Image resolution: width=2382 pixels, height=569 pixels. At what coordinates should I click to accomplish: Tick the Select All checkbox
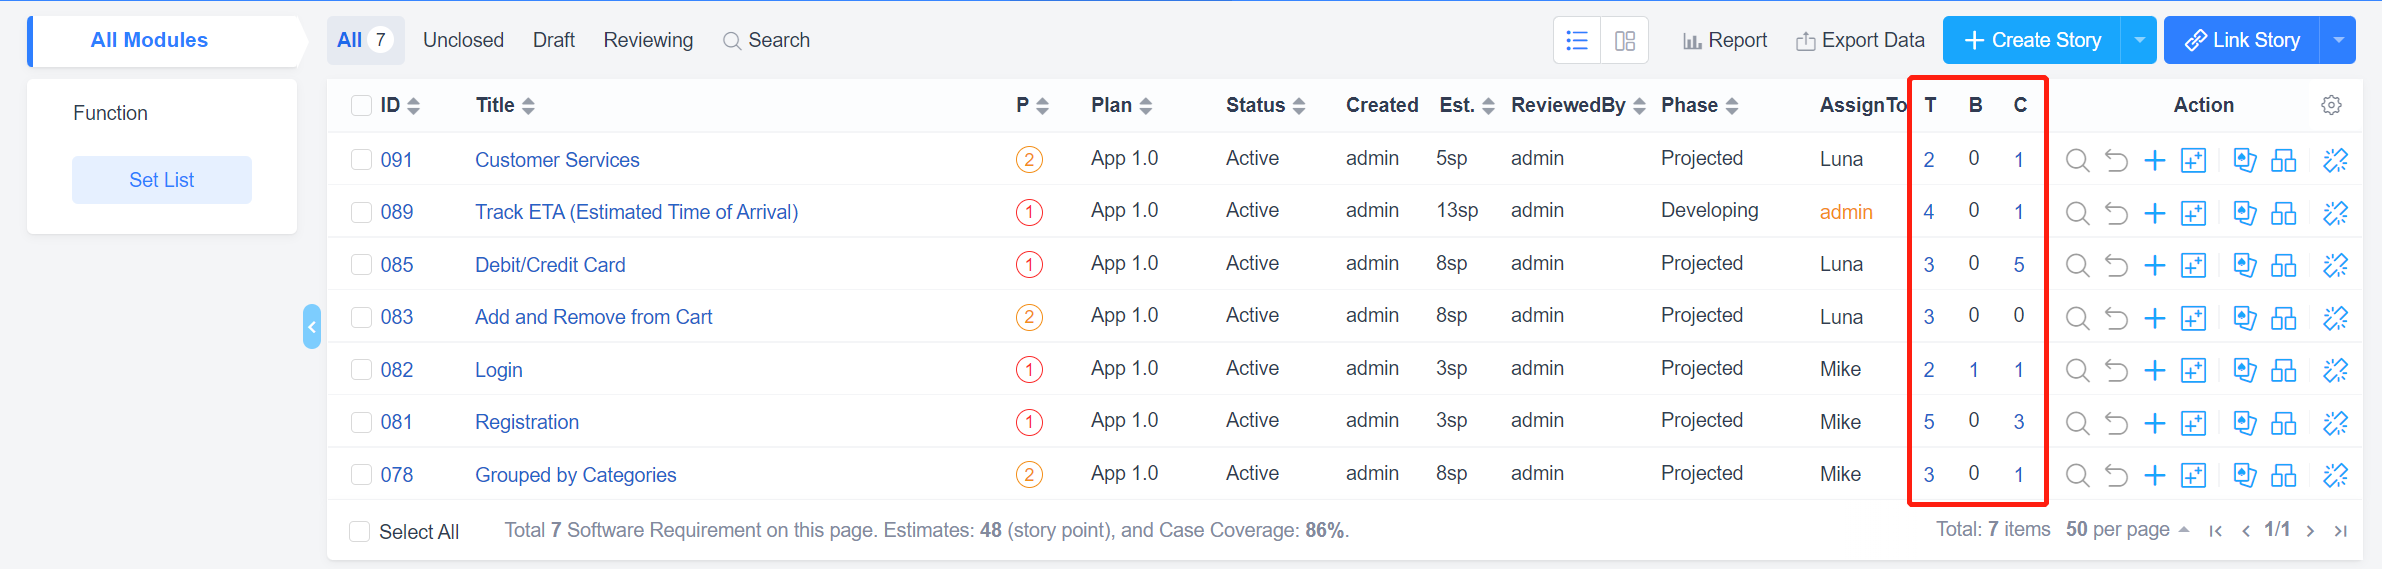point(359,532)
